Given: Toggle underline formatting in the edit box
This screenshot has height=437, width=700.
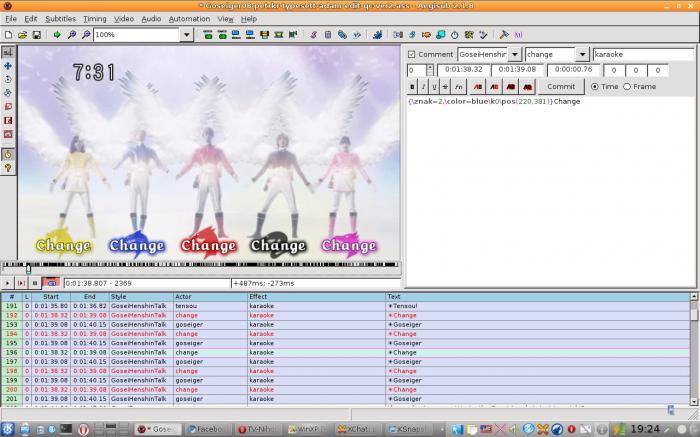Looking at the screenshot, I should pyautogui.click(x=434, y=87).
